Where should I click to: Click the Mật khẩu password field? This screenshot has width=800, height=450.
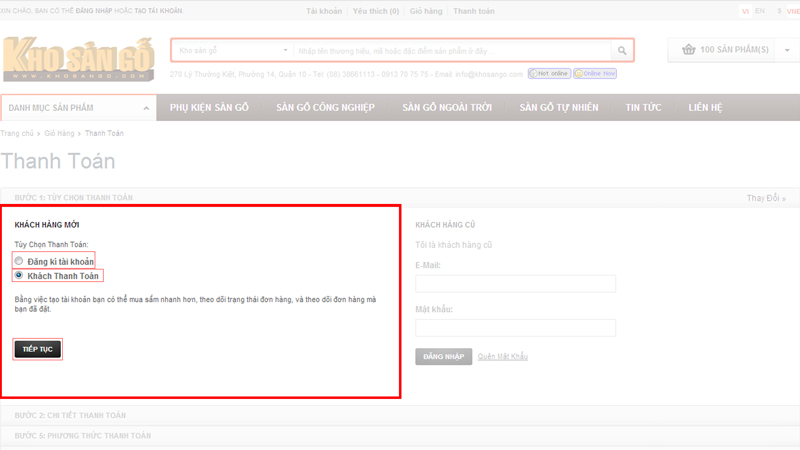515,328
